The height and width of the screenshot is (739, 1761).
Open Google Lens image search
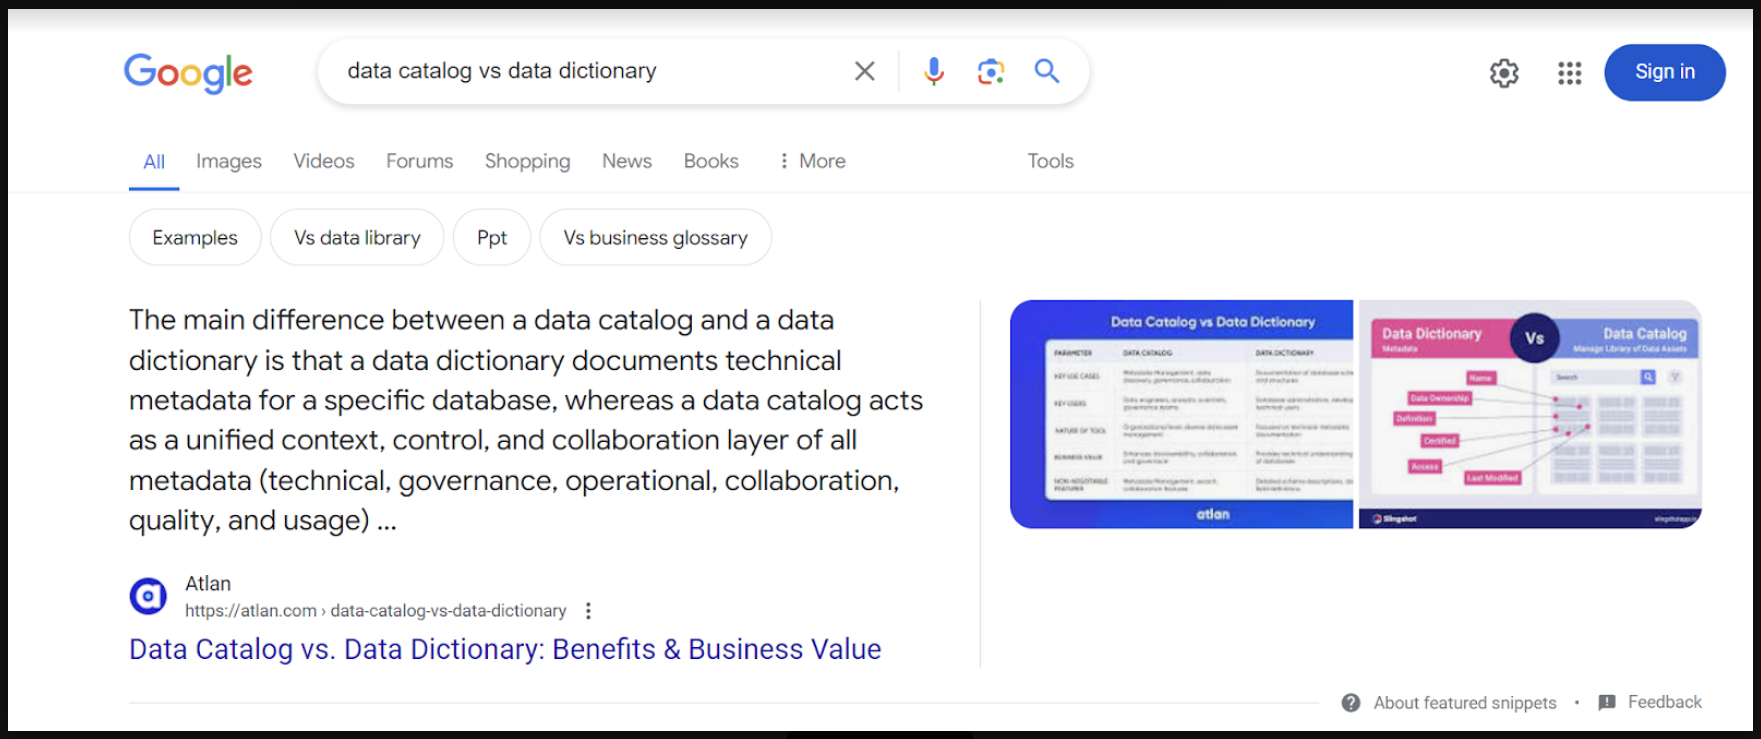tap(991, 71)
